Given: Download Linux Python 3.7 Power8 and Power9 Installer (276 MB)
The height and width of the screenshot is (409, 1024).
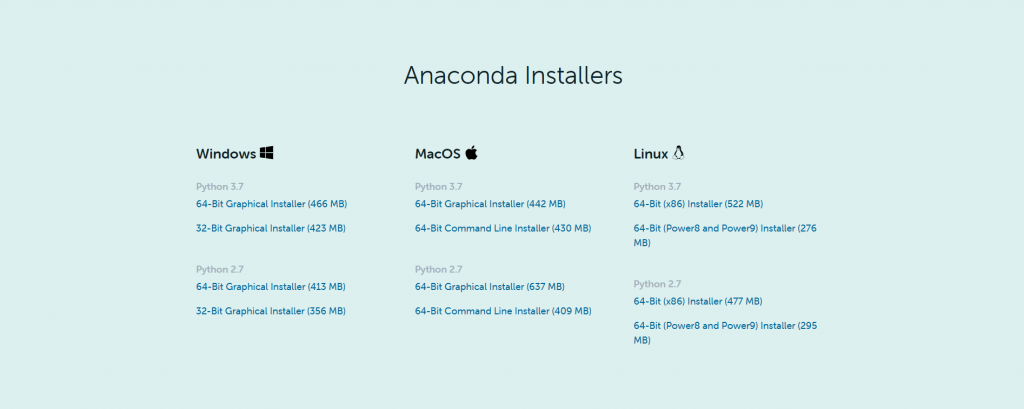Looking at the screenshot, I should [725, 235].
